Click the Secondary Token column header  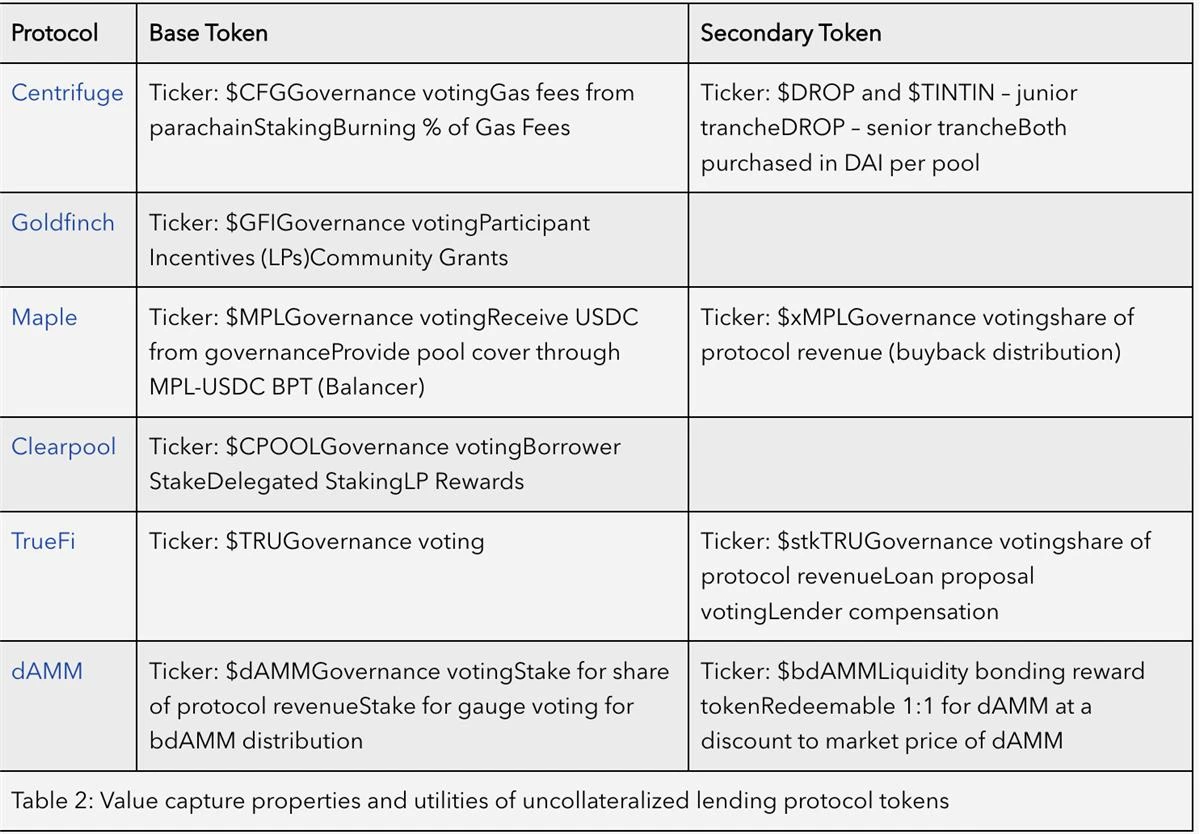[790, 33]
